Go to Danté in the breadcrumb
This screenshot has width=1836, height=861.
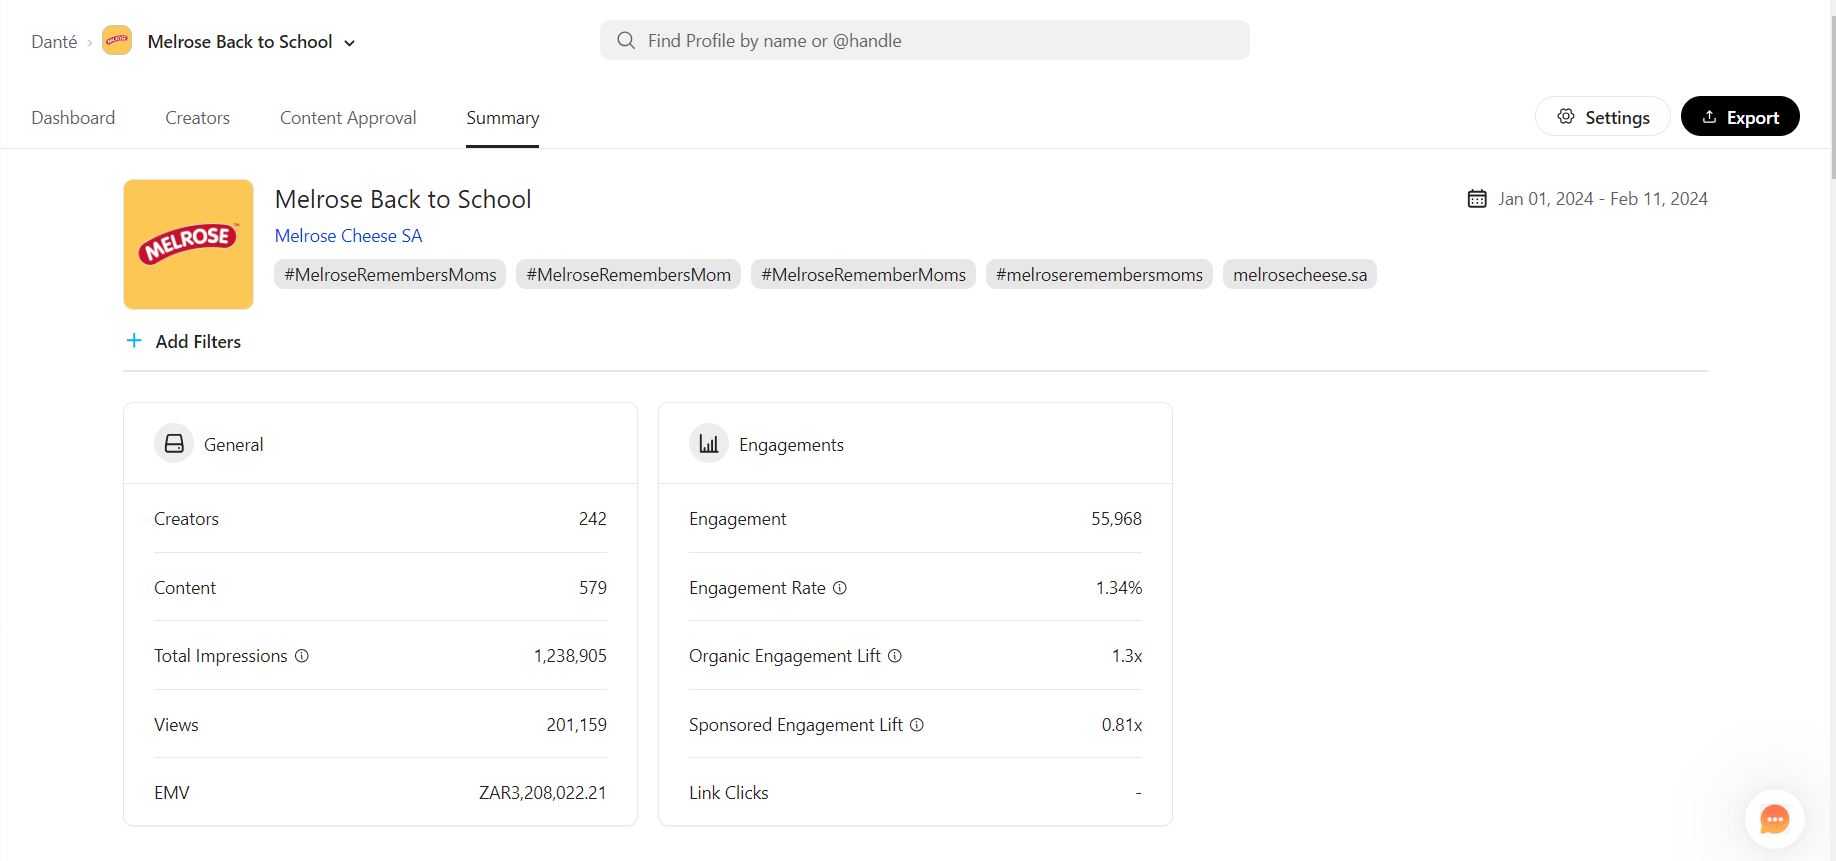click(x=54, y=42)
